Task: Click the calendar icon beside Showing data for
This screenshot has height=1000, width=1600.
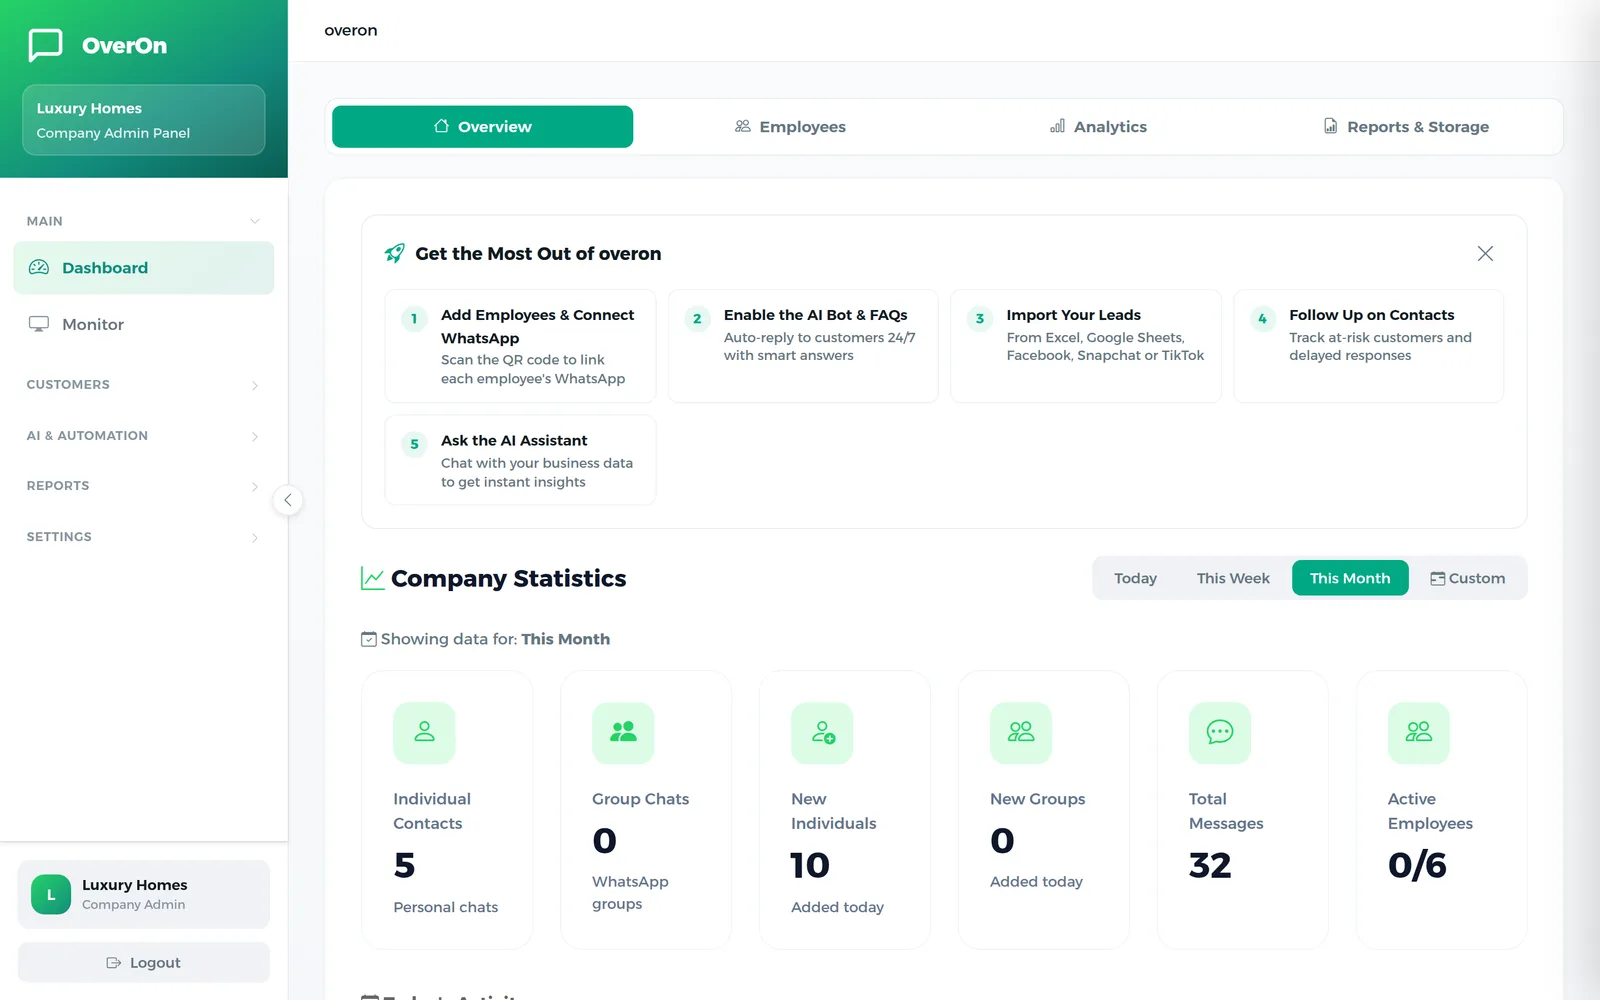Action: 369,639
